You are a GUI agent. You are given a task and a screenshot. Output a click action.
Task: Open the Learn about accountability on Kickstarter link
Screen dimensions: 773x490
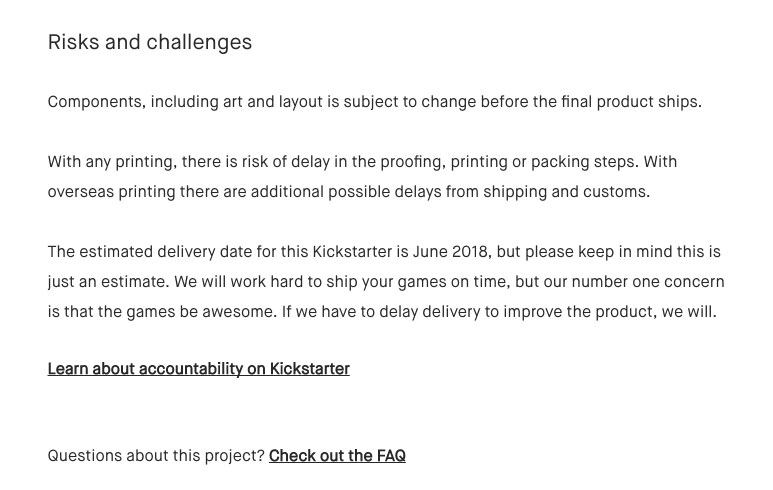[199, 369]
